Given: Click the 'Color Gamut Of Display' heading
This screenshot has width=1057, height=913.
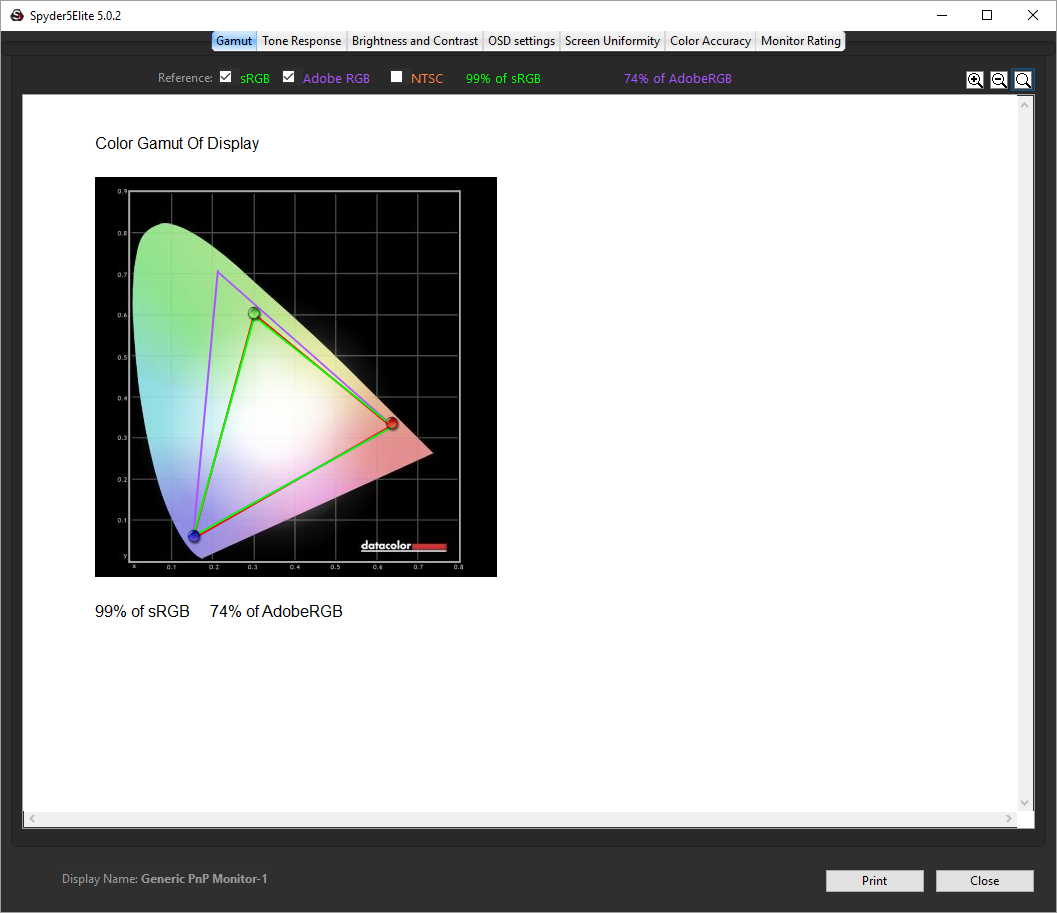Looking at the screenshot, I should click(x=177, y=144).
